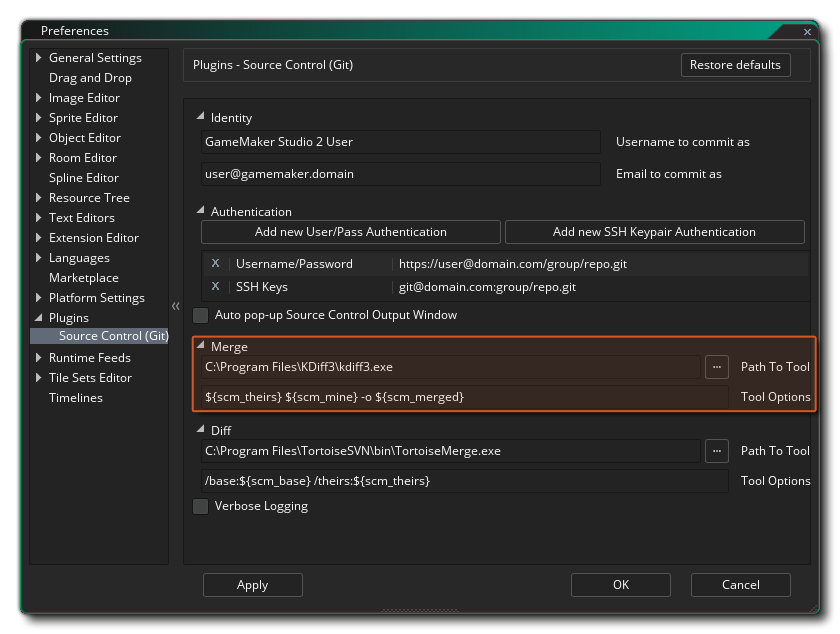
Task: Enable Auto pop-up Source Control Output Window
Action: 200,314
